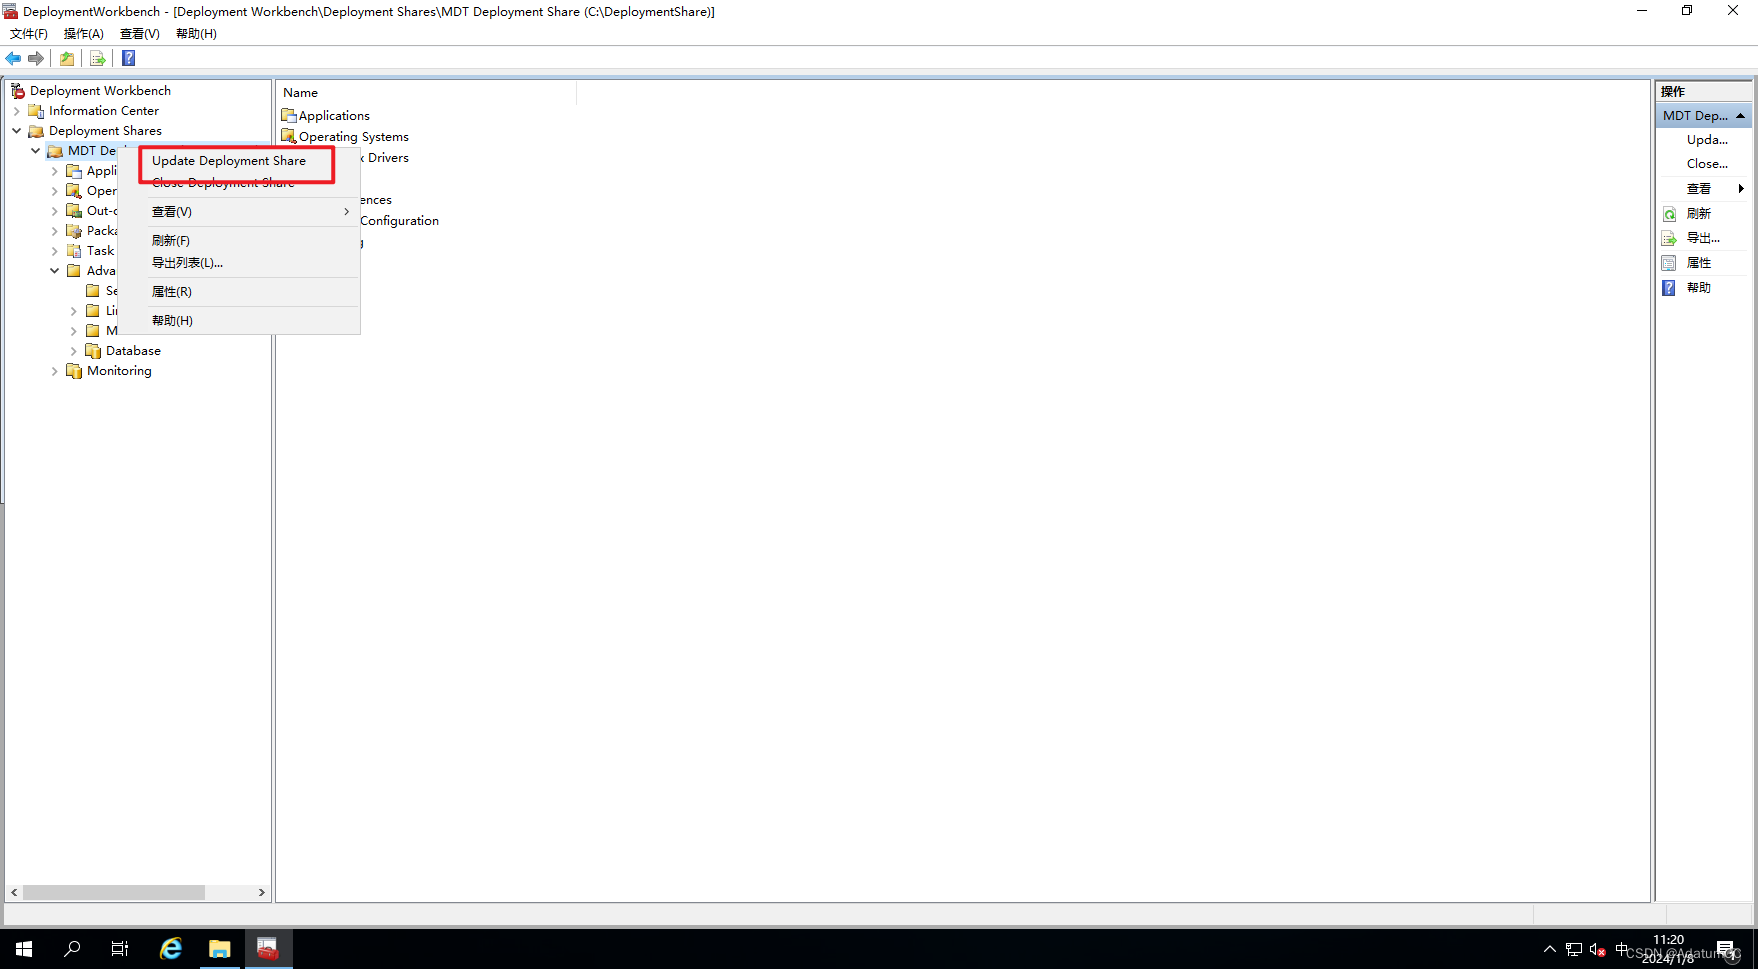Expand the Oper... node arrow
Image resolution: width=1758 pixels, height=969 pixels.
click(x=54, y=191)
